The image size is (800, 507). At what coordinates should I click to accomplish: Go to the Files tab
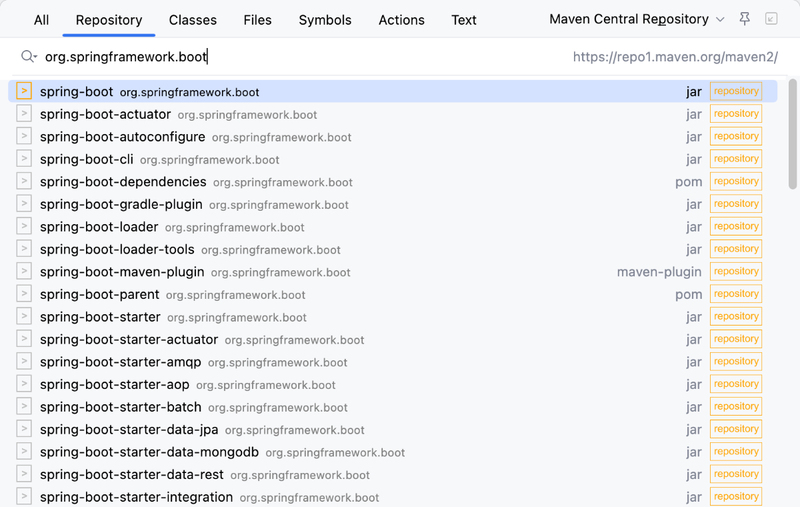pyautogui.click(x=257, y=20)
